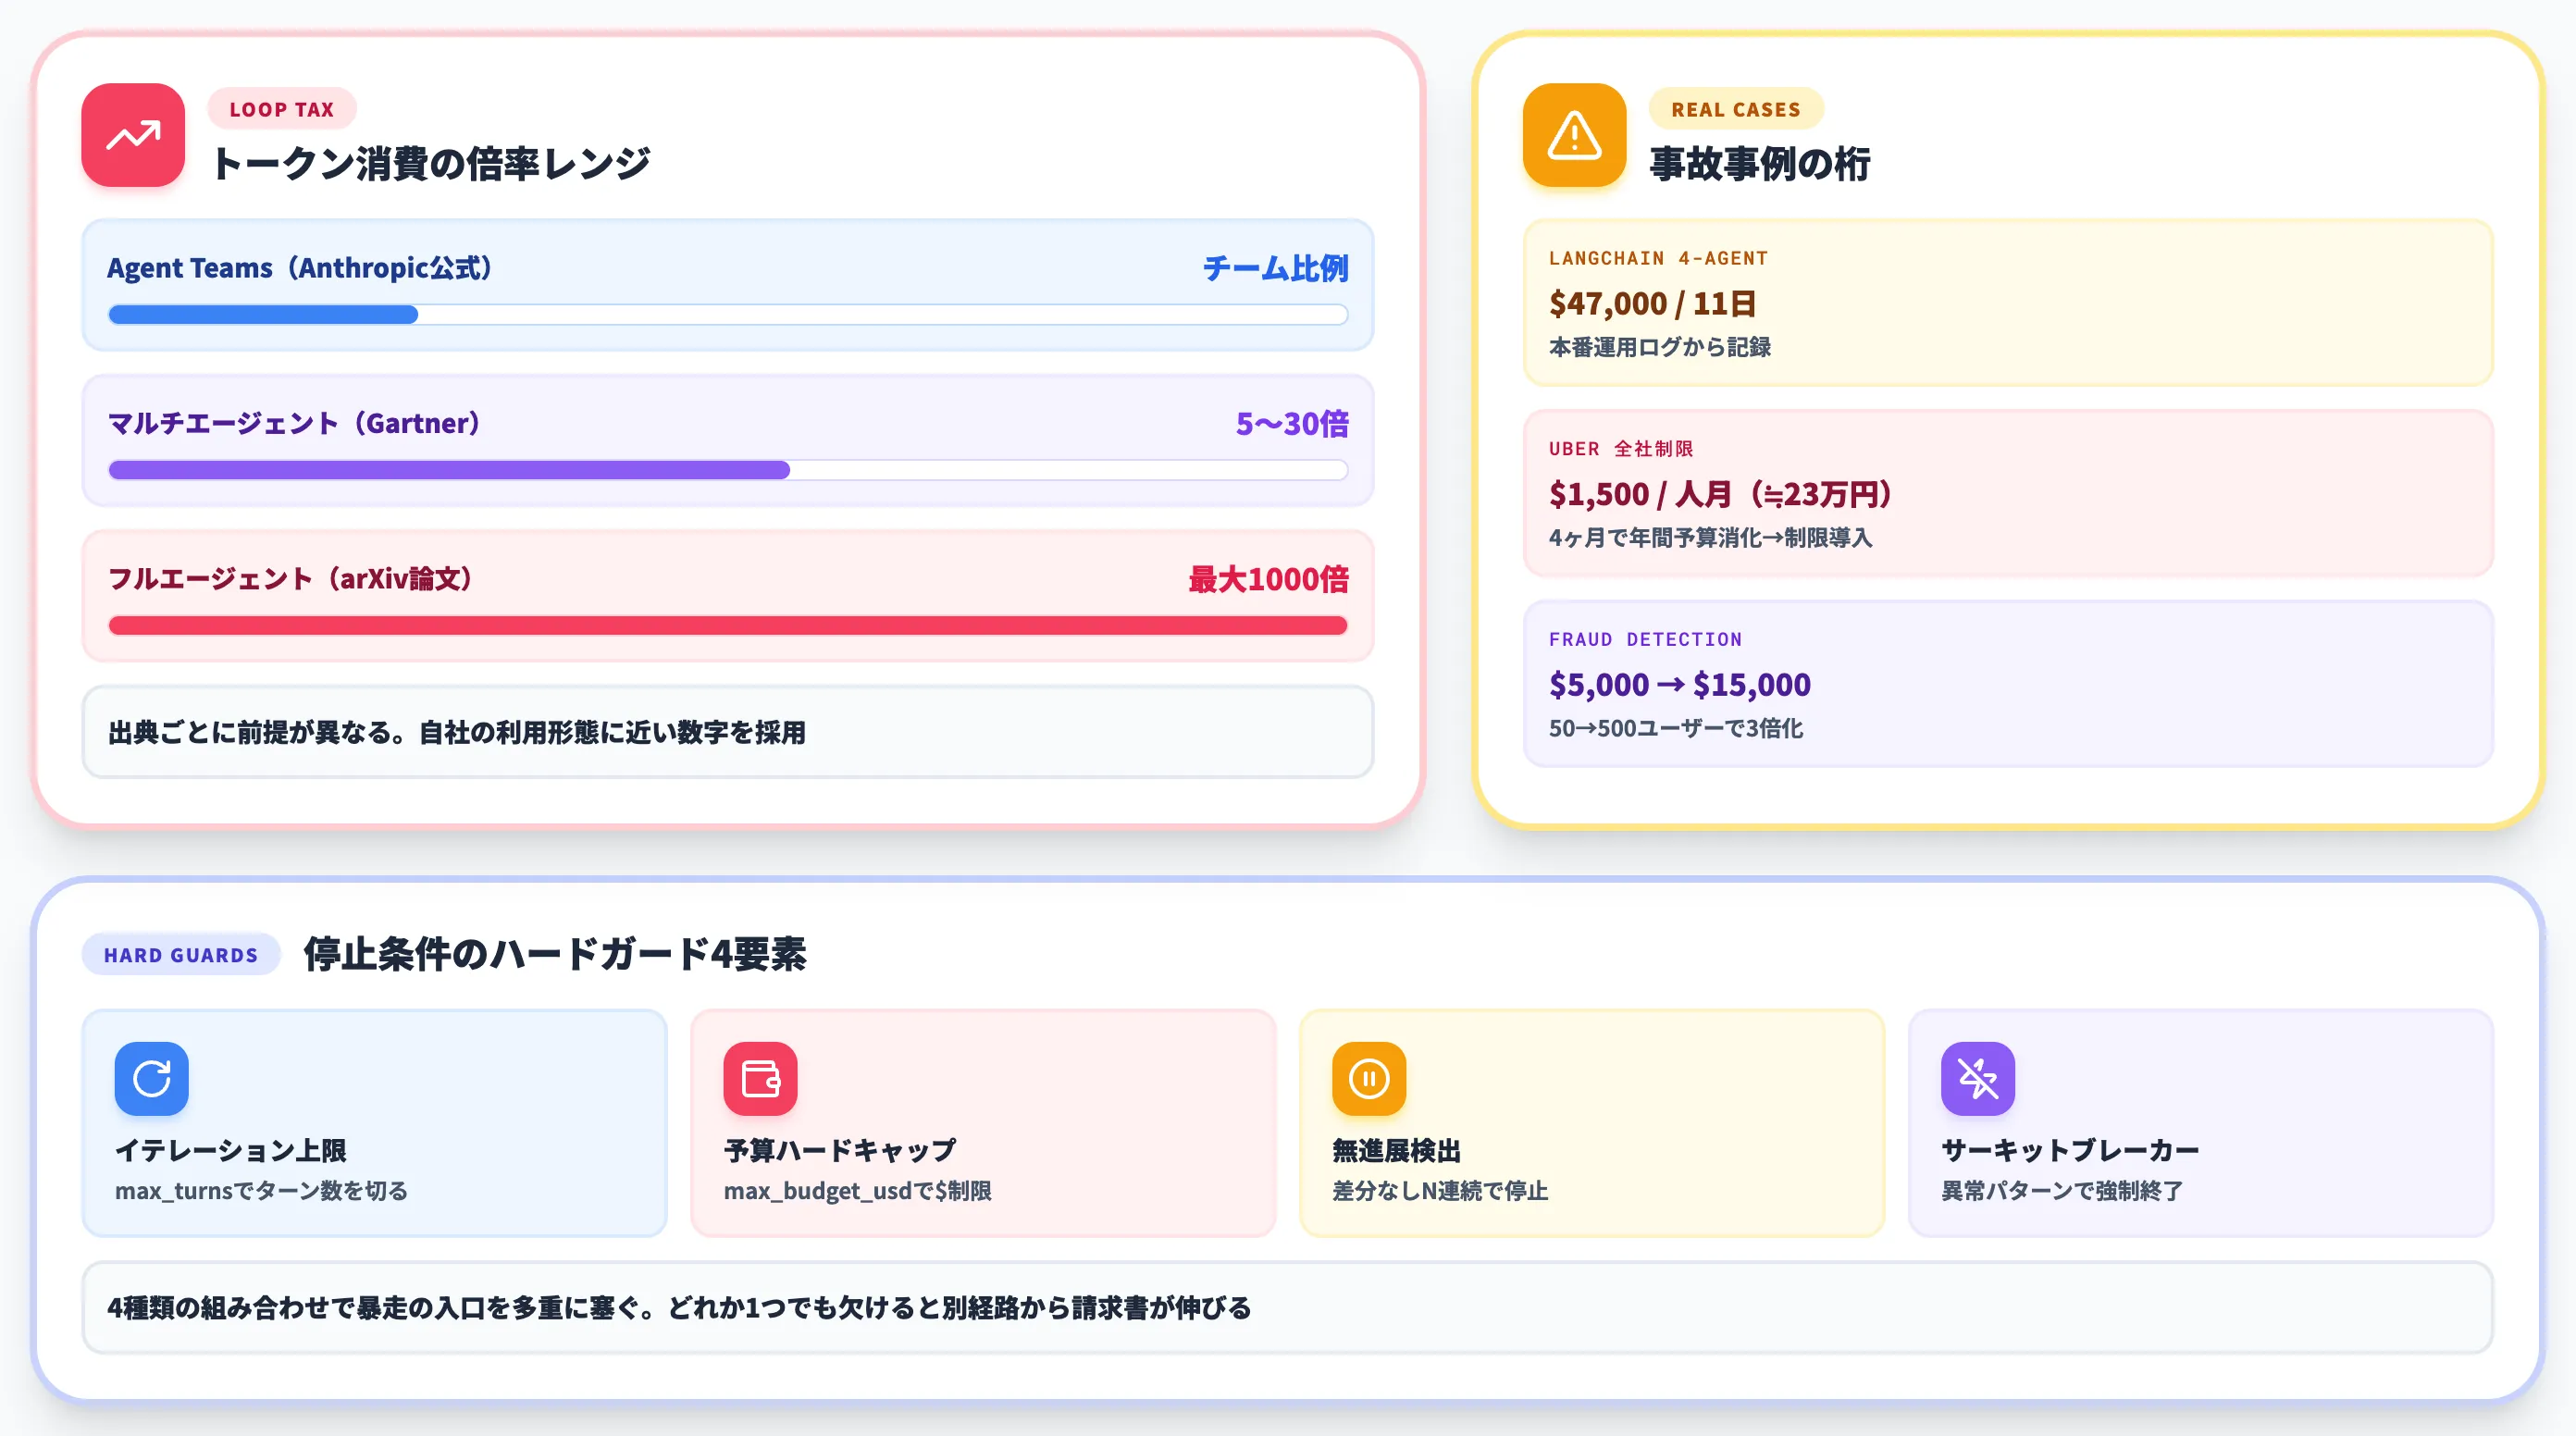
Task: Click the note 出典ごとに前提が異なる
Action: coord(457,732)
